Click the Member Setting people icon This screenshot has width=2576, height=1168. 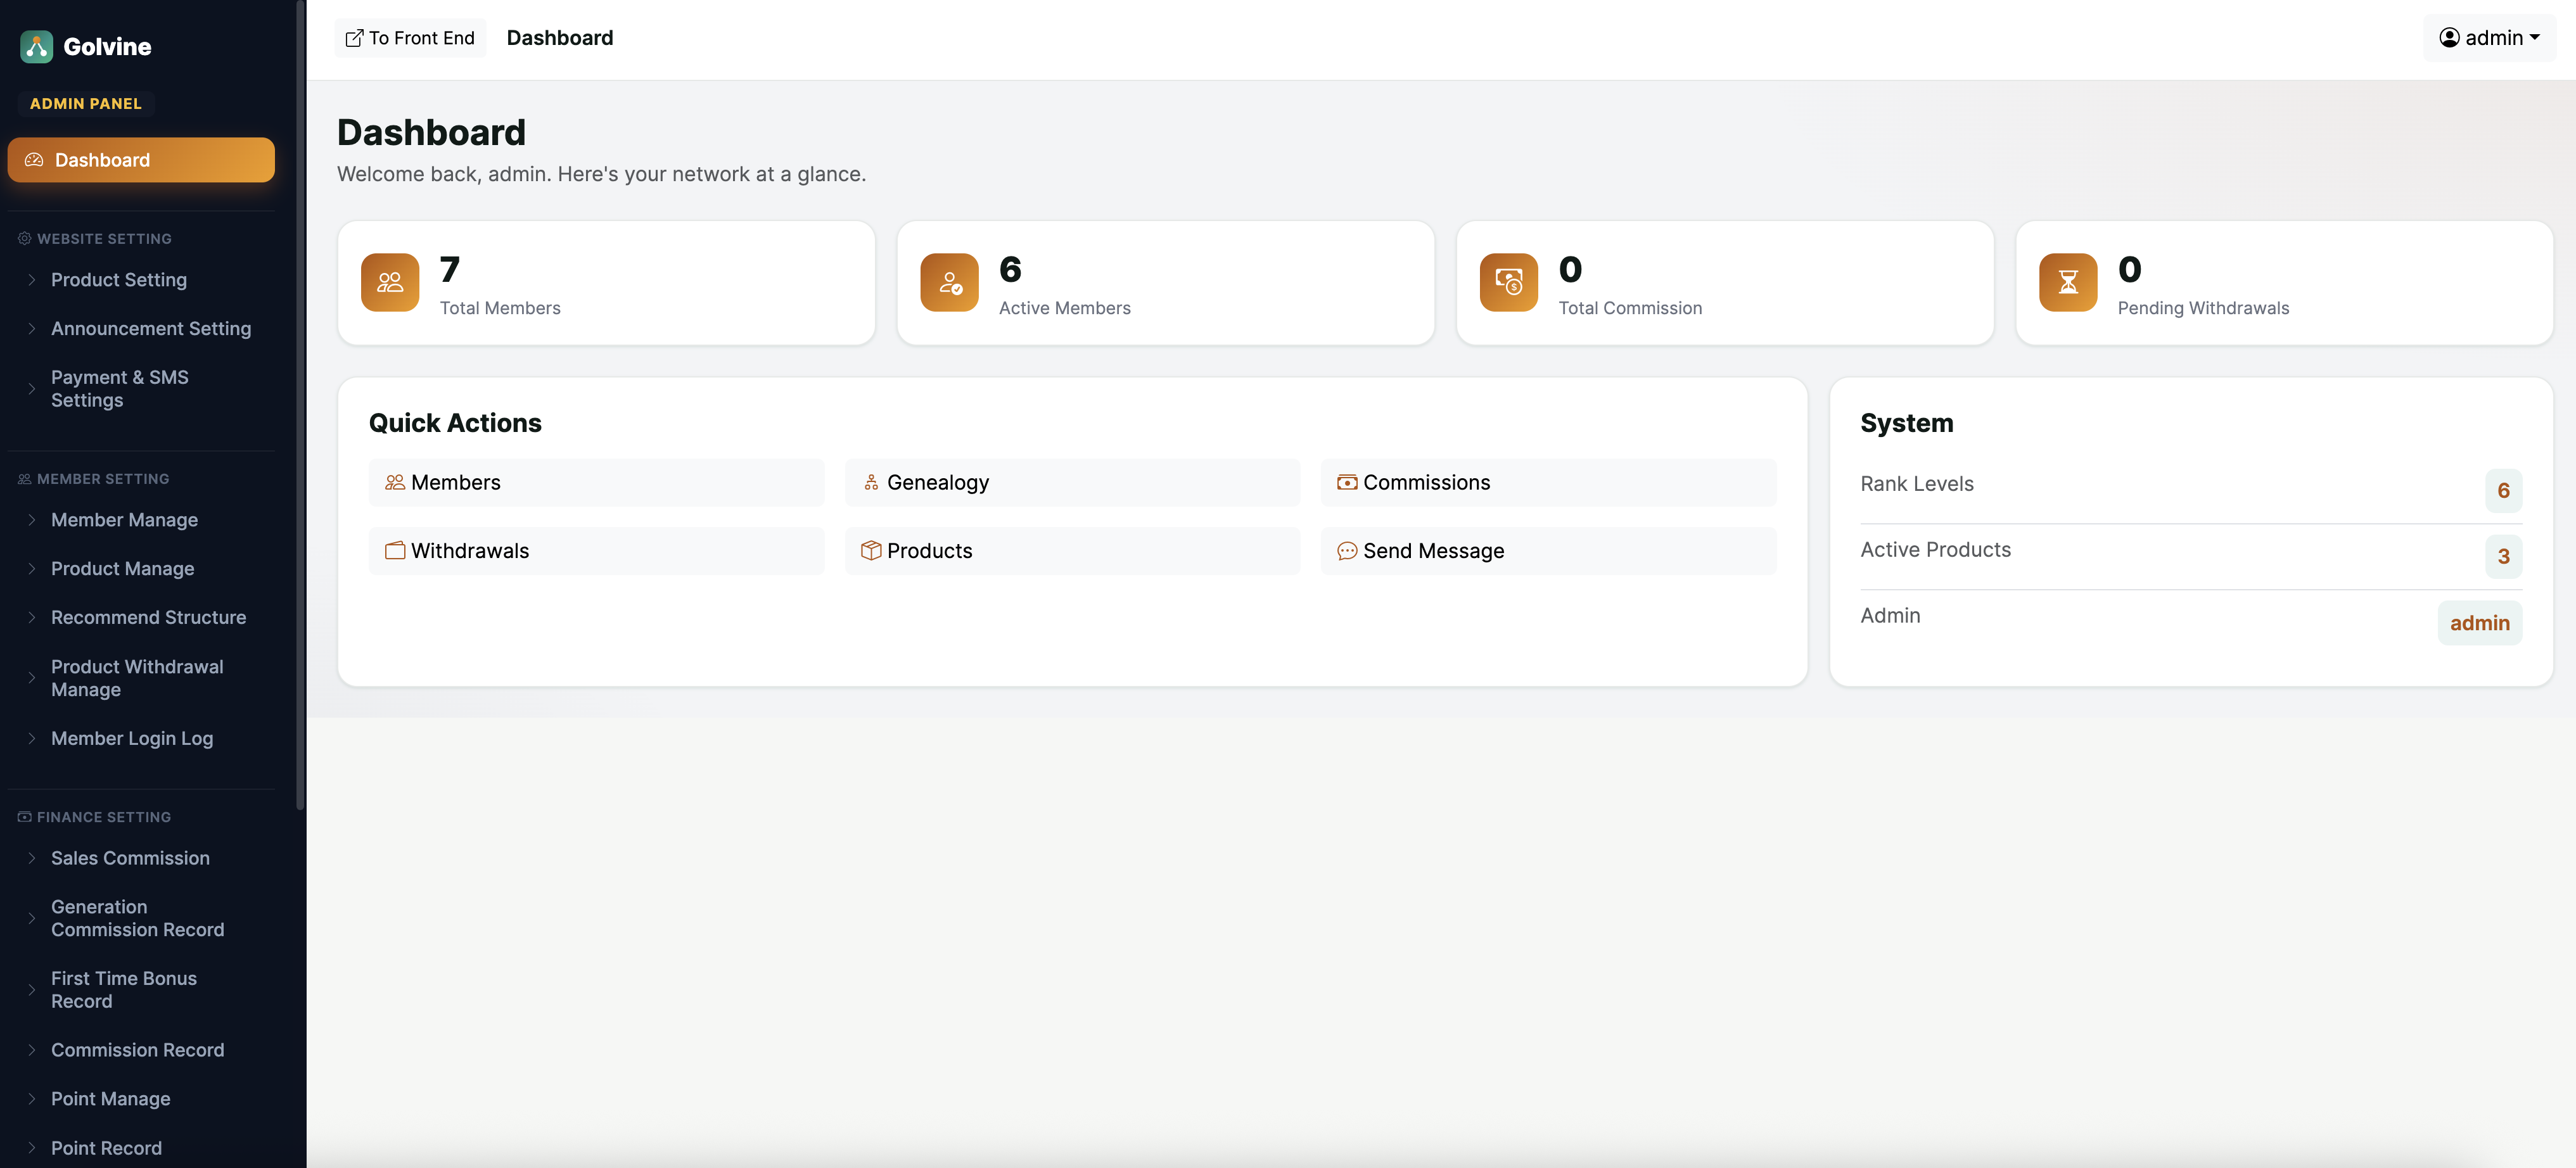25,479
